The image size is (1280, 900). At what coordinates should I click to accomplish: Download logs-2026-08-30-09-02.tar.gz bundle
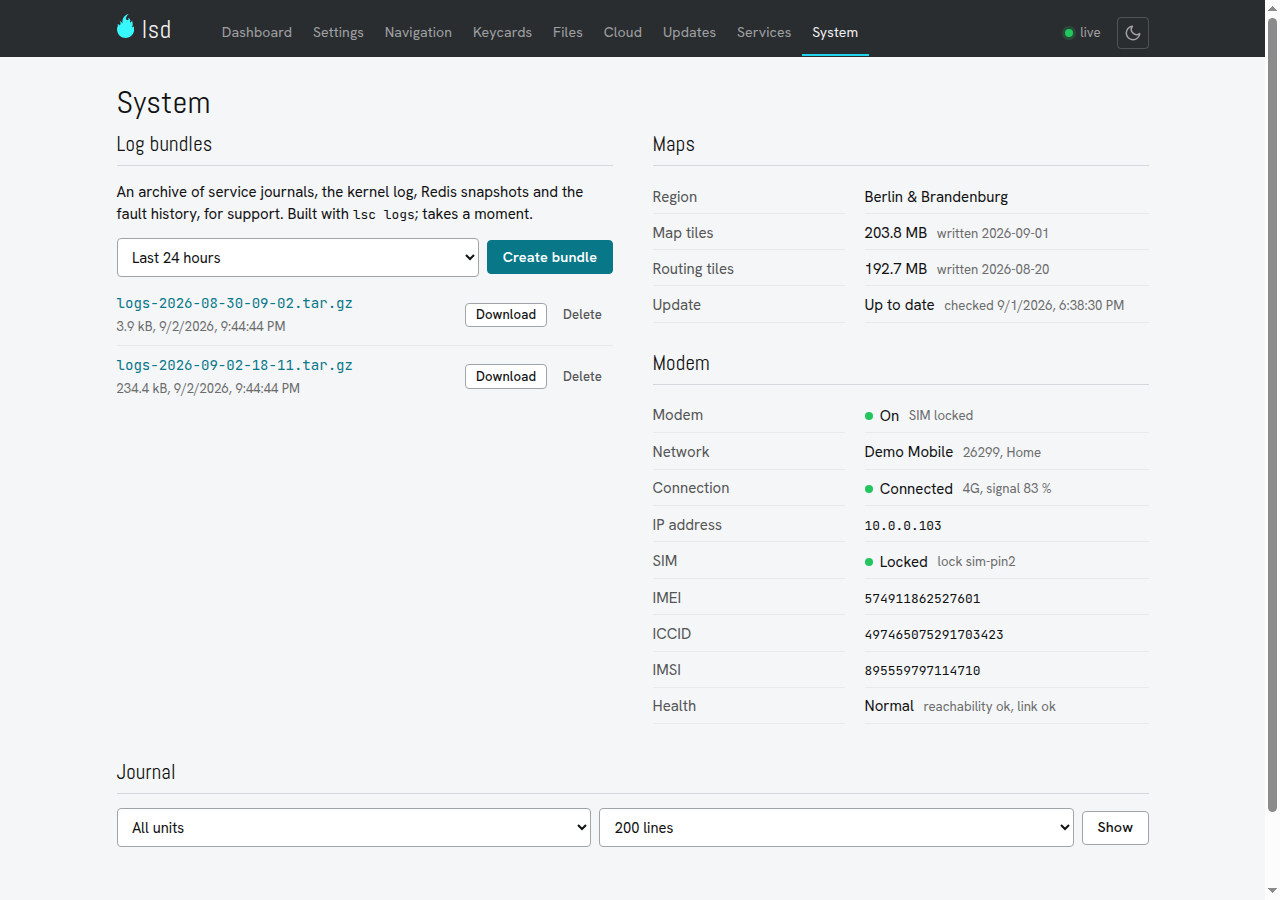click(506, 314)
